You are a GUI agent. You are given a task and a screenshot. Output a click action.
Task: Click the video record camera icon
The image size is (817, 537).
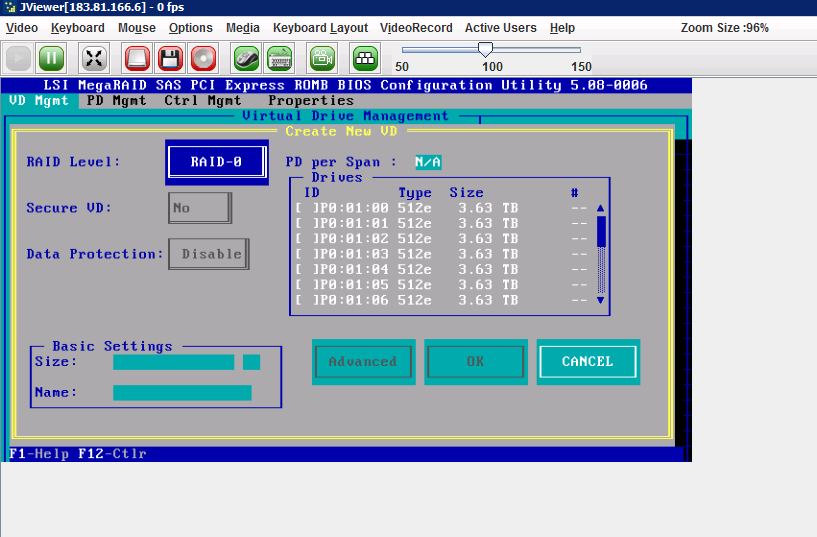pos(322,58)
